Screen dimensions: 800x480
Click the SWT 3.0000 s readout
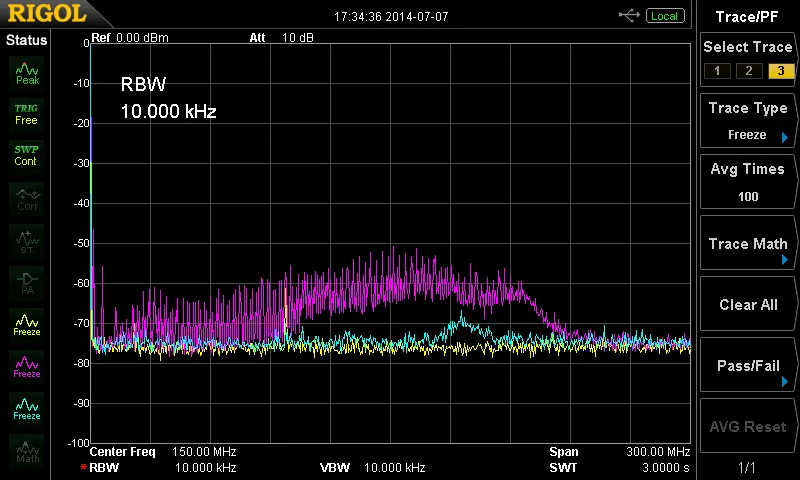point(619,468)
